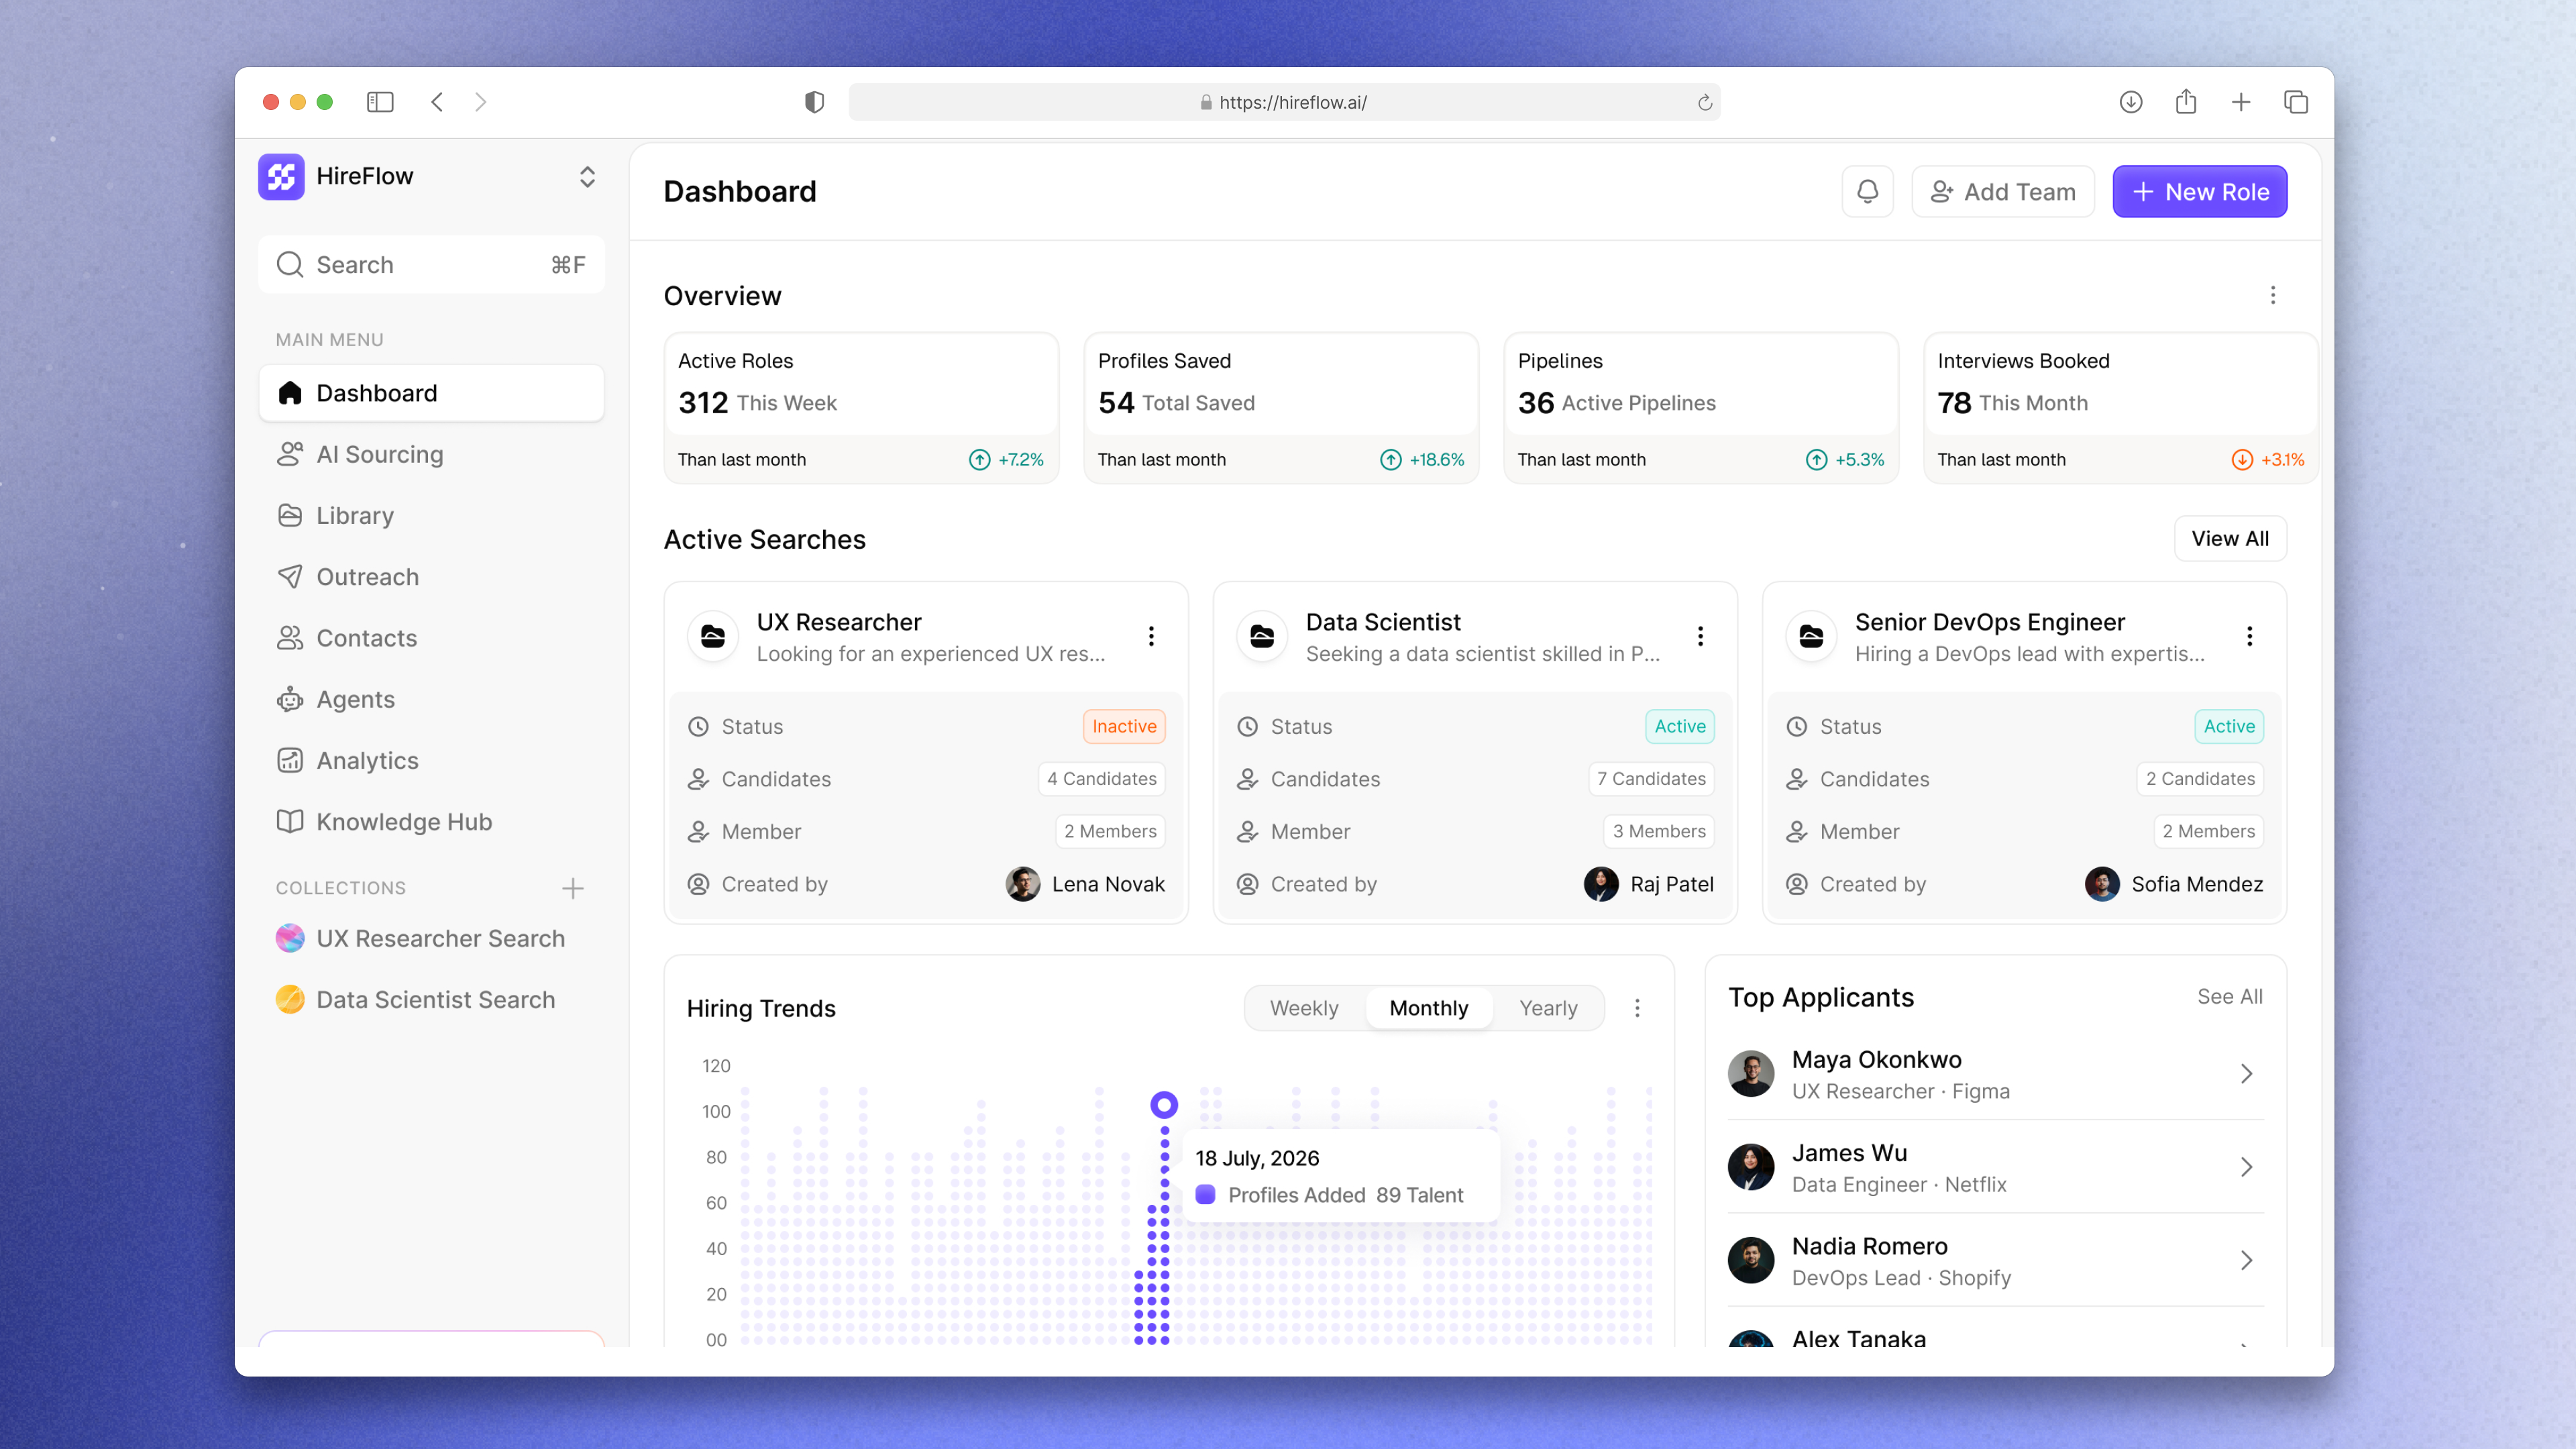Screen dimensions: 2576x1449
Task: Click the Add Team button
Action: 2002,191
